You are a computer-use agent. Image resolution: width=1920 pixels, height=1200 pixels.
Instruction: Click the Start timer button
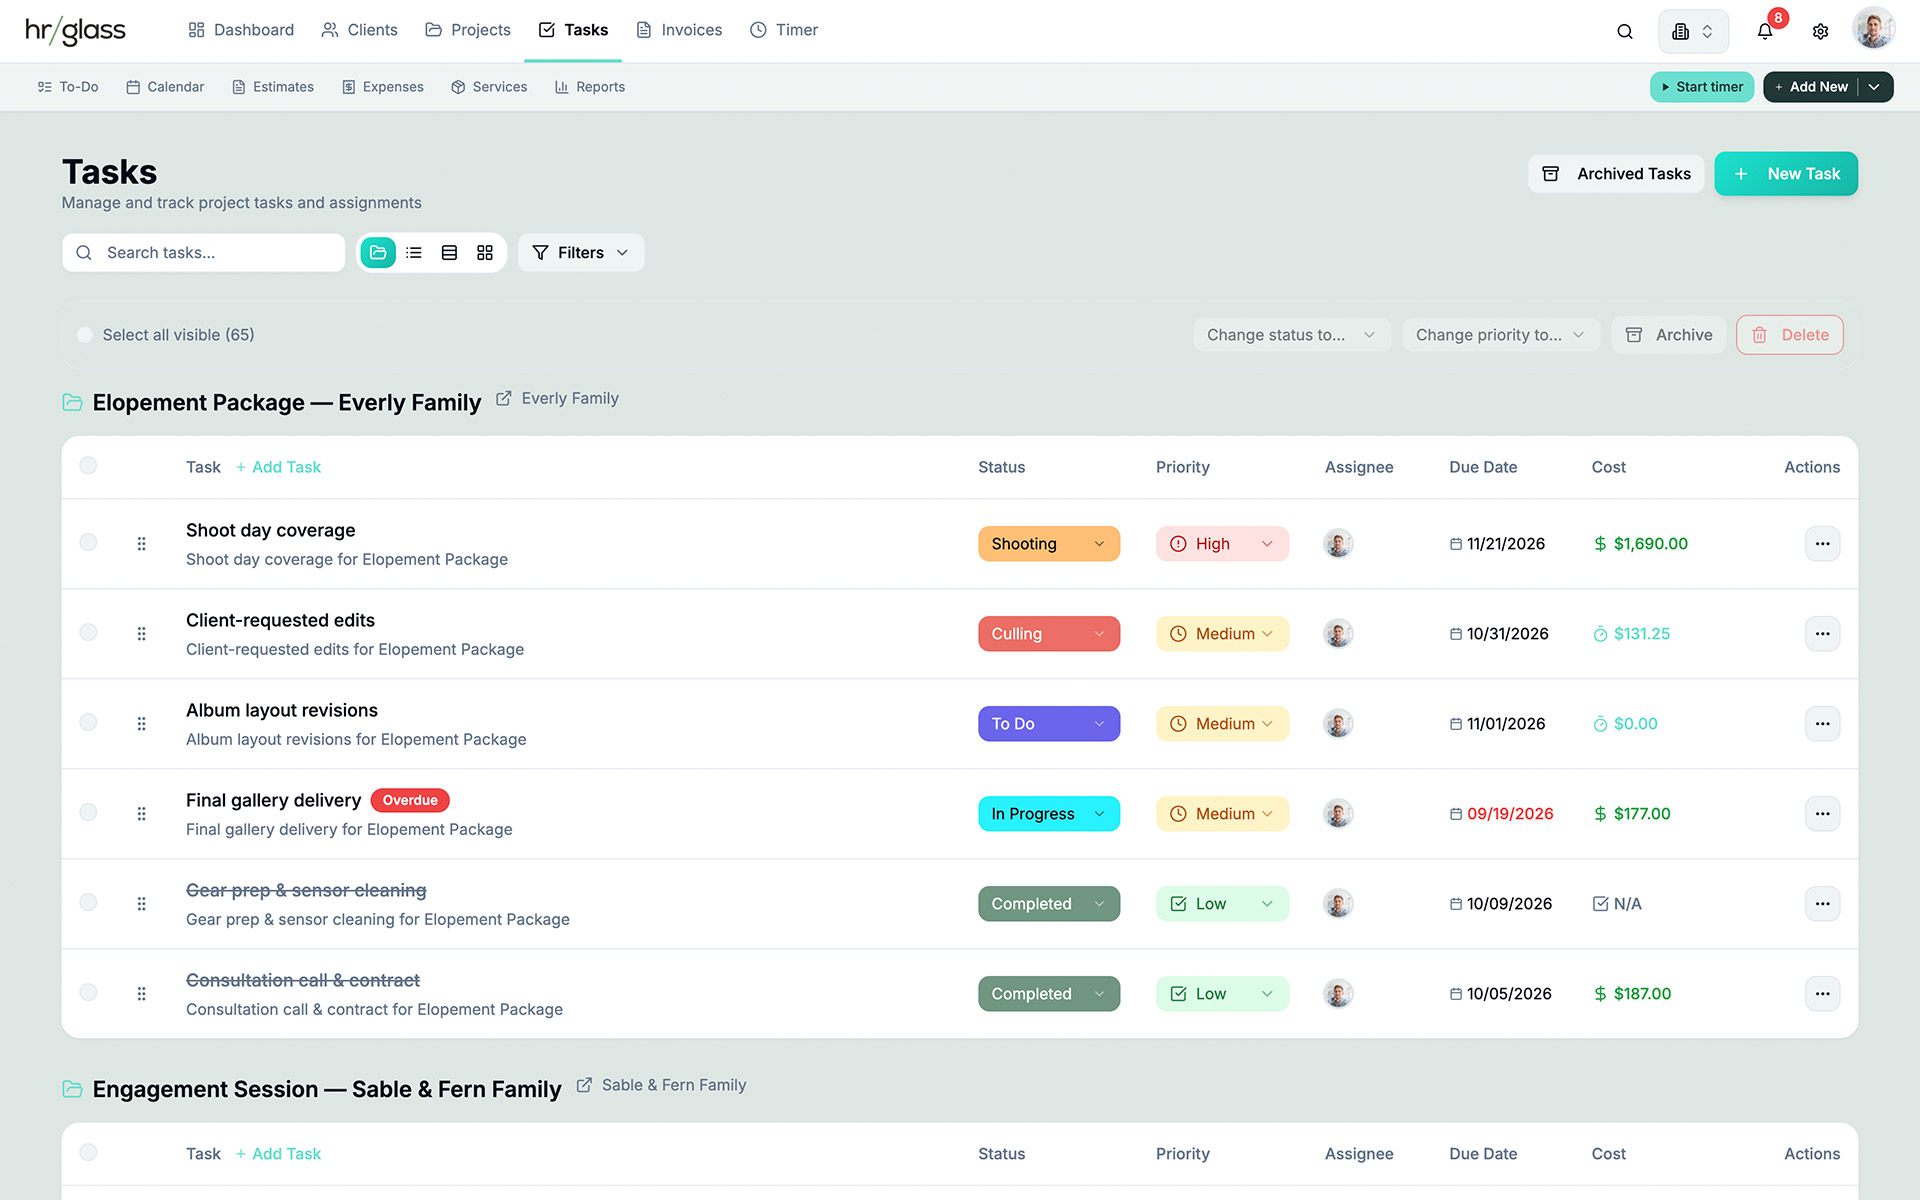[x=1702, y=87]
